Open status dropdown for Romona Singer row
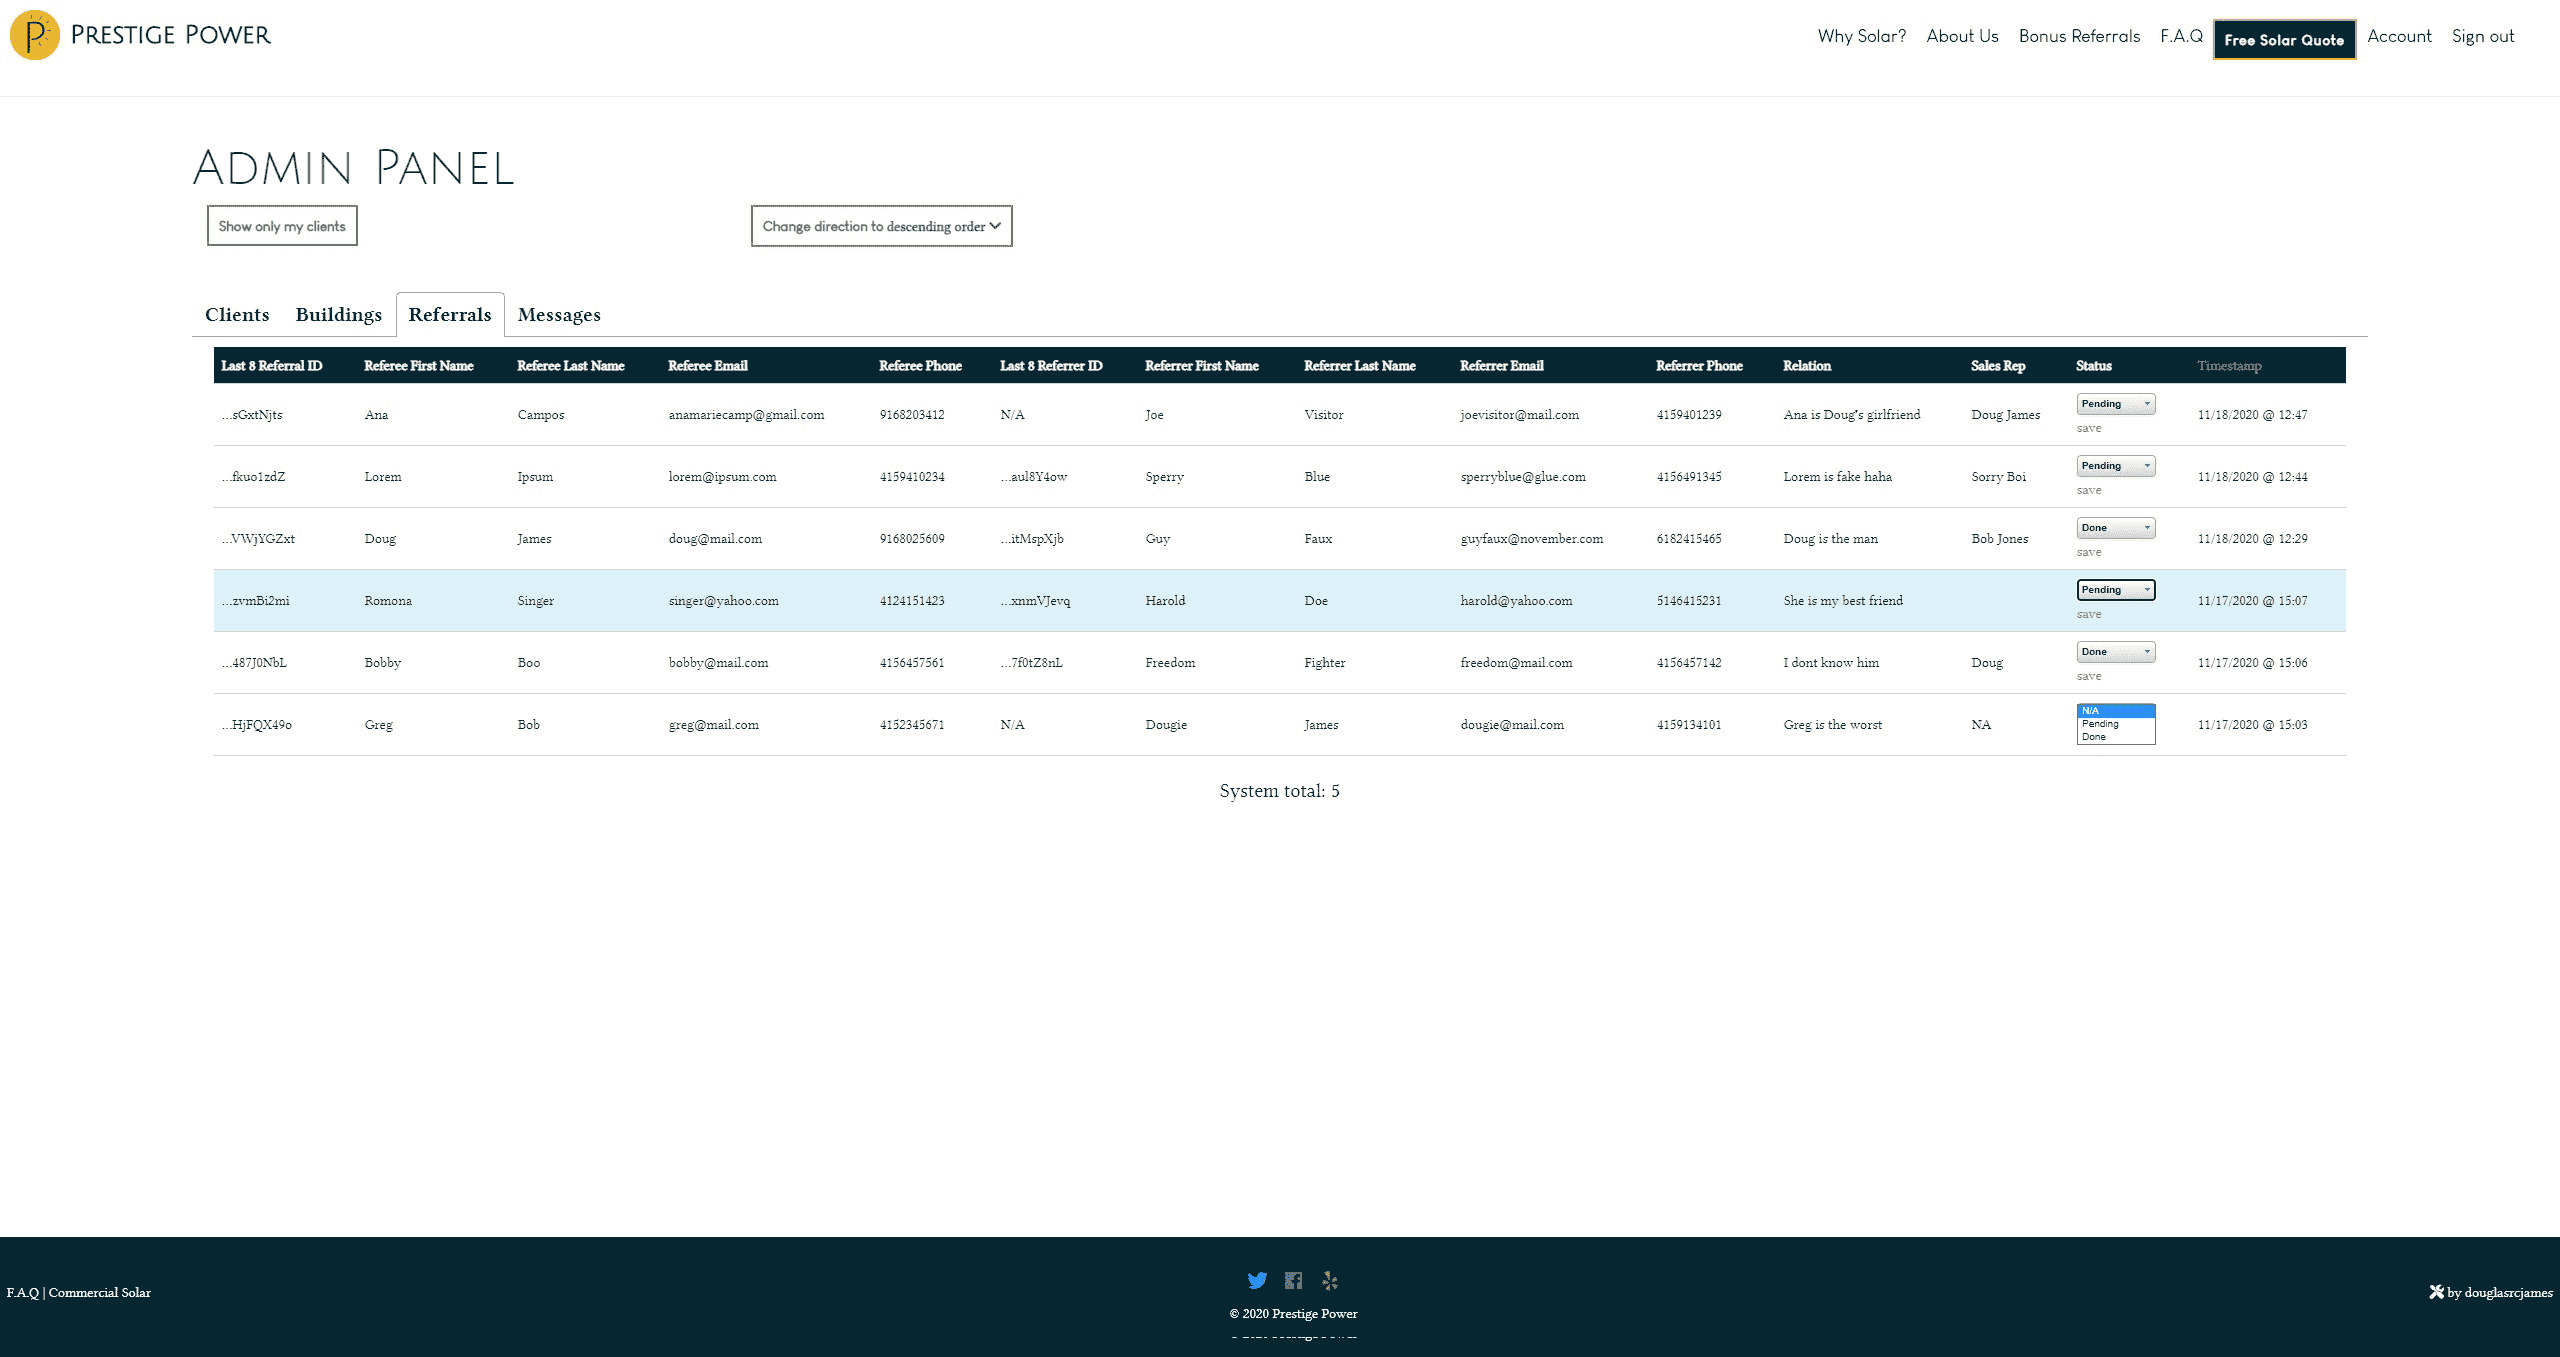This screenshot has height=1357, width=2560. point(2116,590)
